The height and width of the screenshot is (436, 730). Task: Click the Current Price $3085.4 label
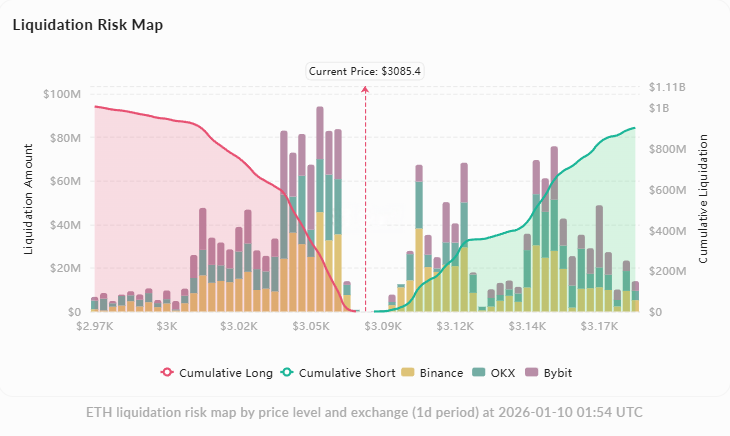[365, 71]
